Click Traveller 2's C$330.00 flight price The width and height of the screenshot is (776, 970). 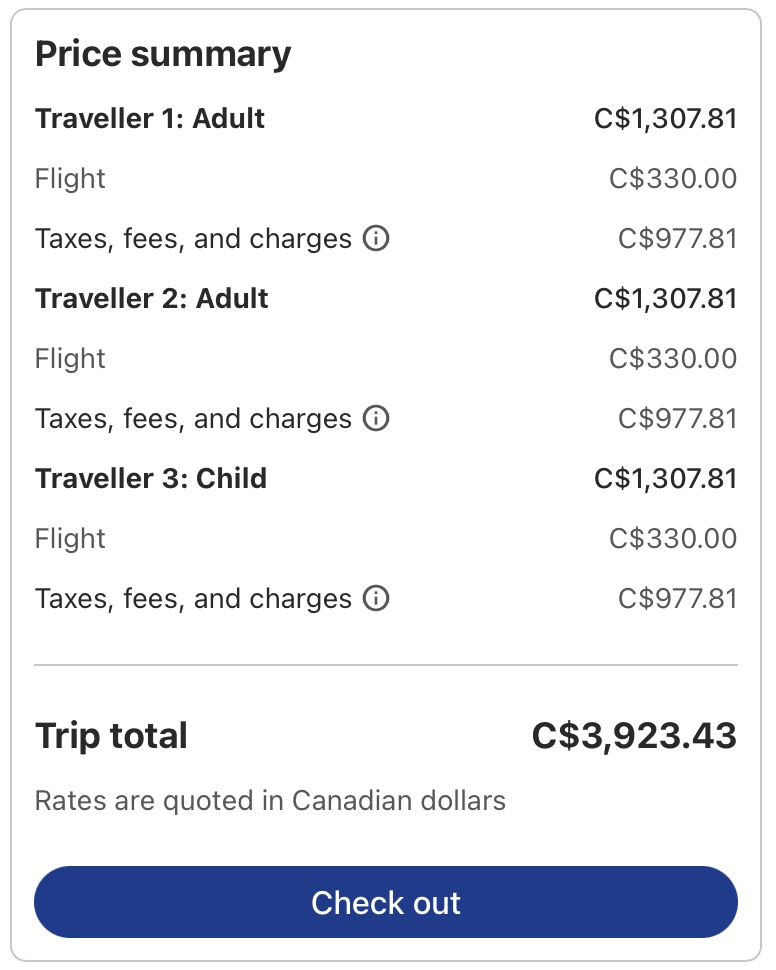point(673,359)
